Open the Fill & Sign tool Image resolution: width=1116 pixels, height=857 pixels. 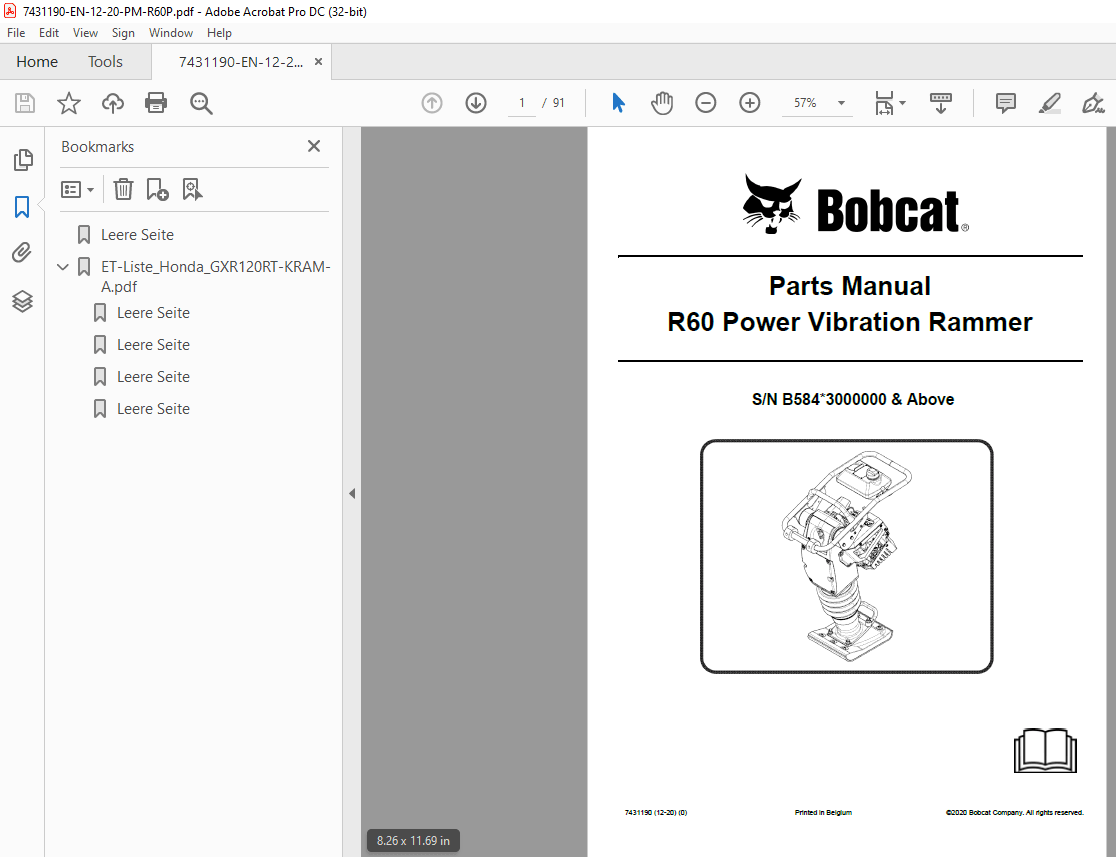click(1092, 102)
